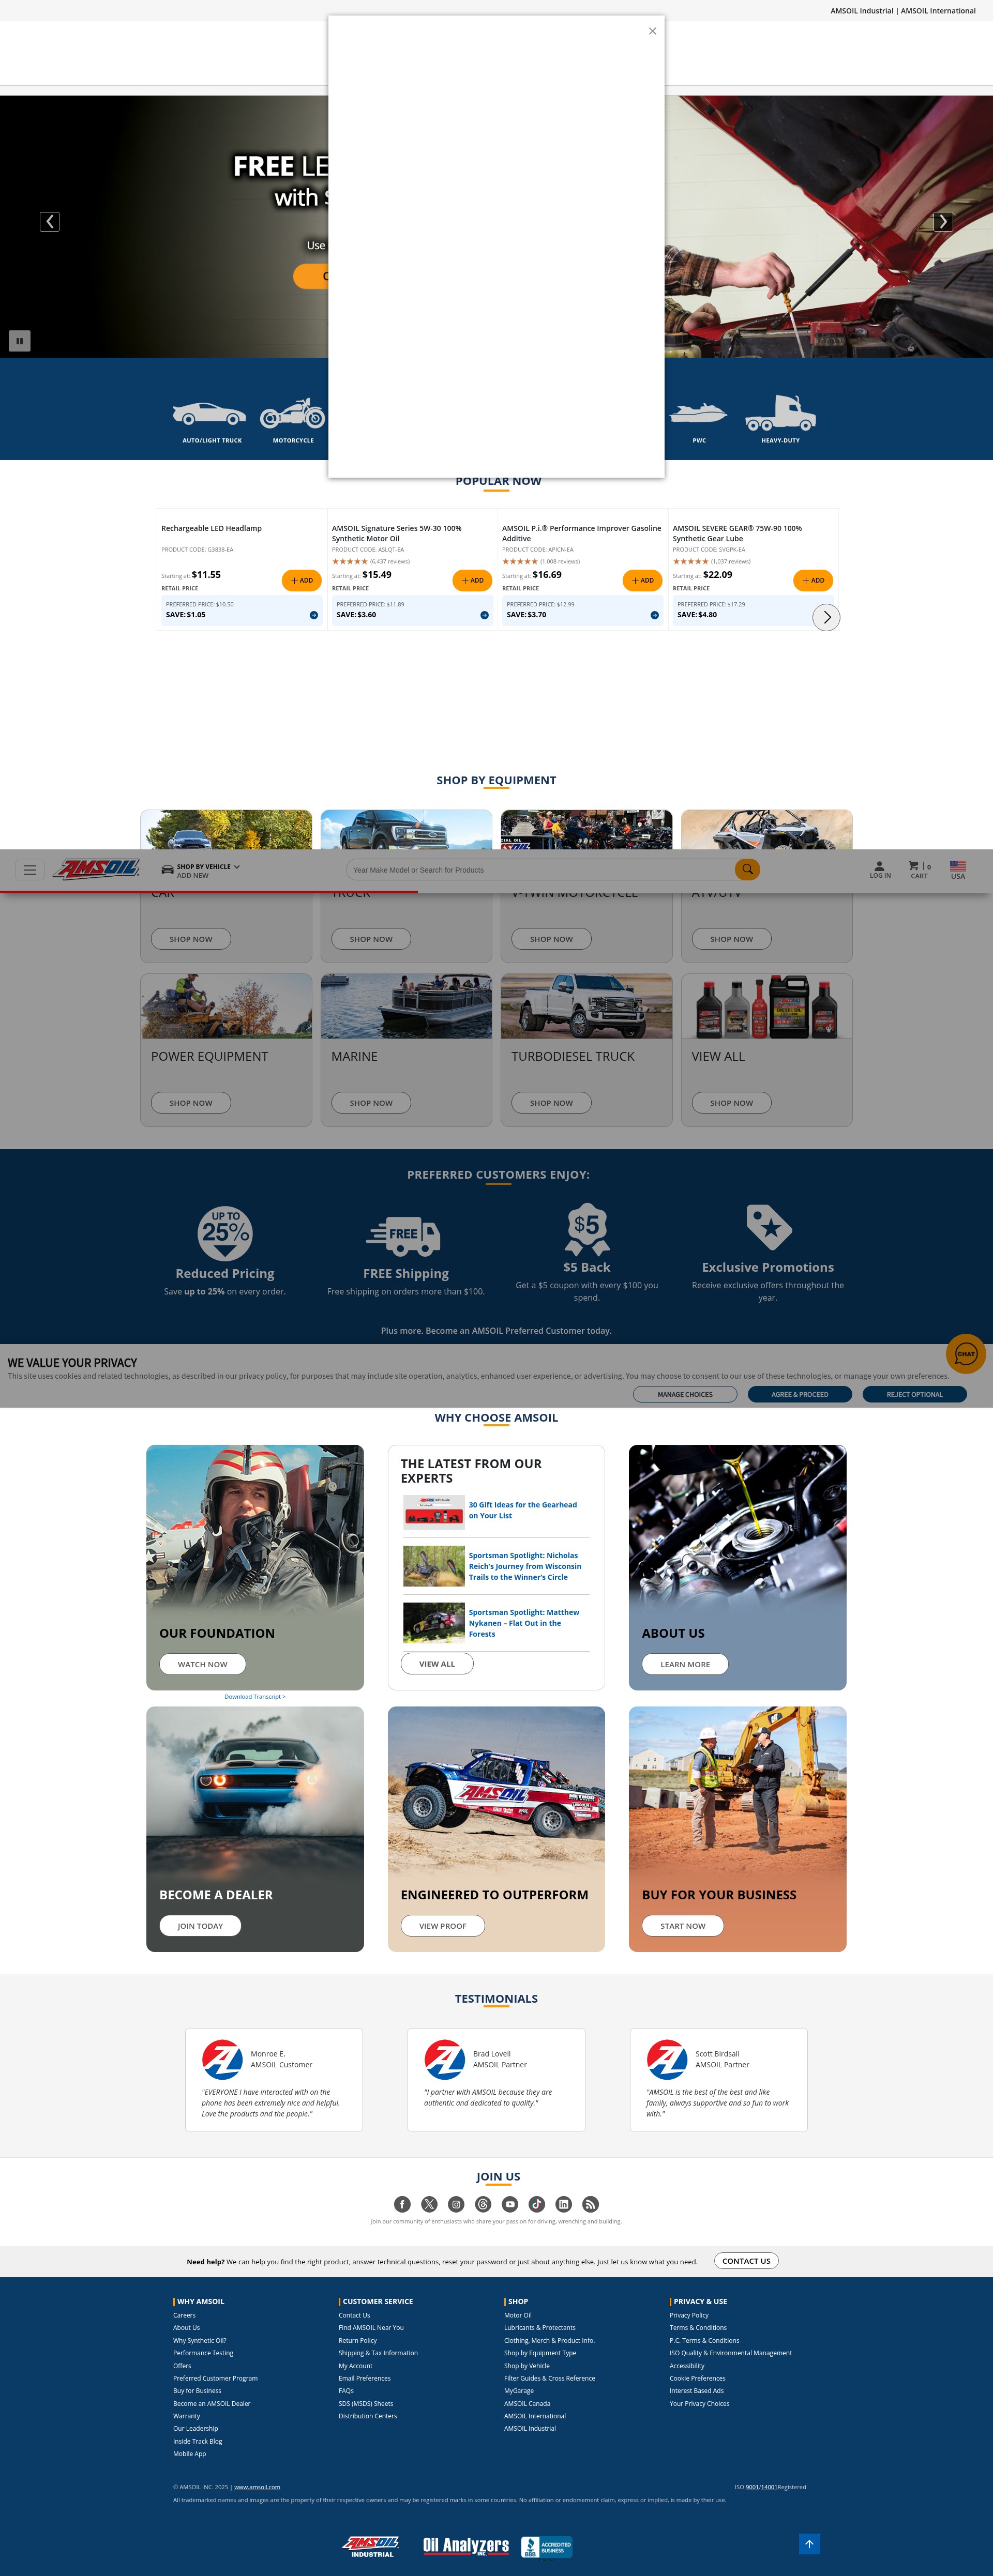Add P.i. Performance Improver to cart
993x2576 pixels.
[642, 580]
